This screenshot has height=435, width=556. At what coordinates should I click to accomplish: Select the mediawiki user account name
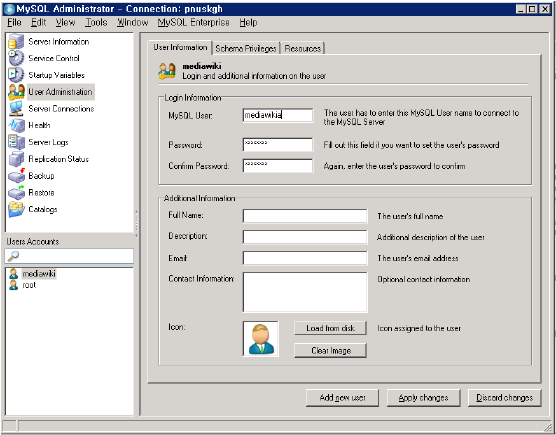pyautogui.click(x=39, y=274)
